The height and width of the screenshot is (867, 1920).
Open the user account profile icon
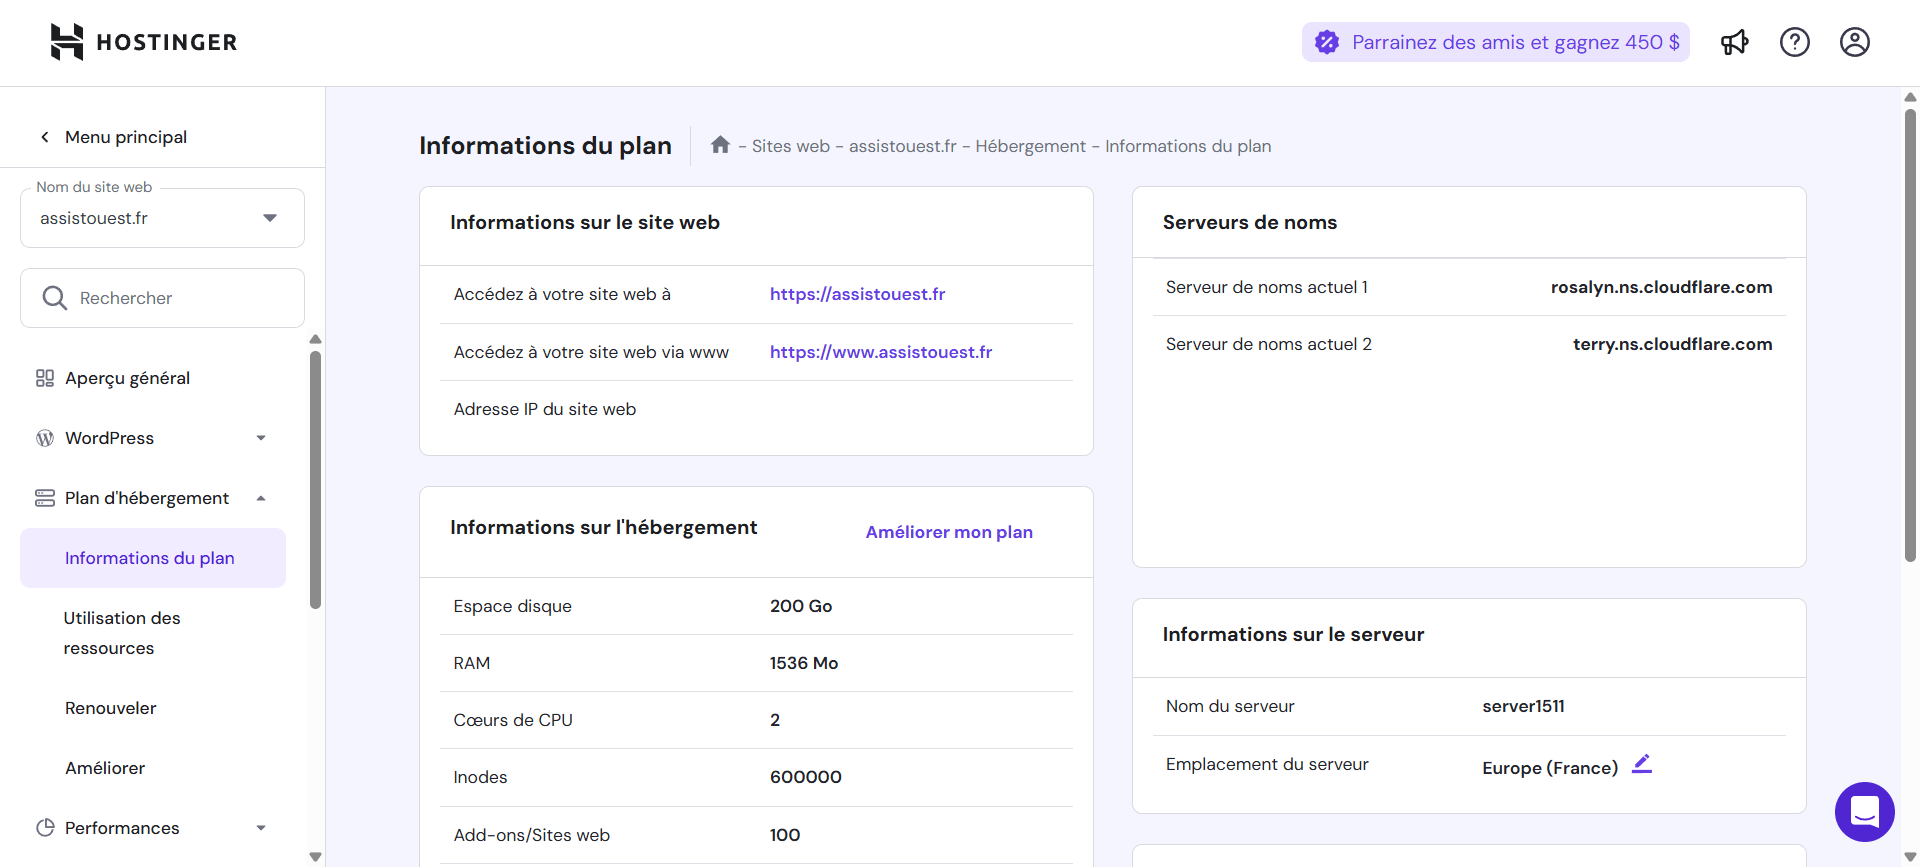[x=1854, y=42]
